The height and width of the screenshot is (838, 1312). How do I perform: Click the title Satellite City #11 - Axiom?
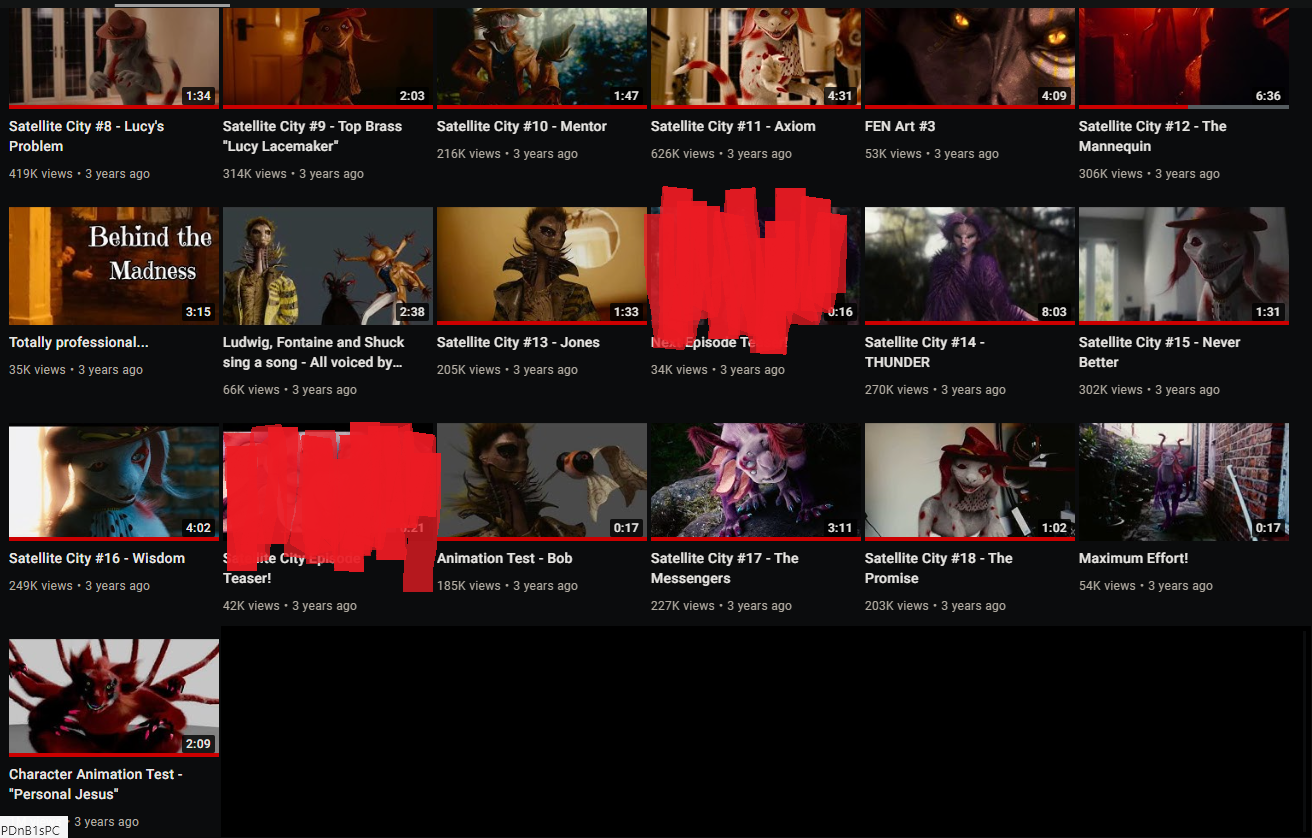(x=733, y=126)
